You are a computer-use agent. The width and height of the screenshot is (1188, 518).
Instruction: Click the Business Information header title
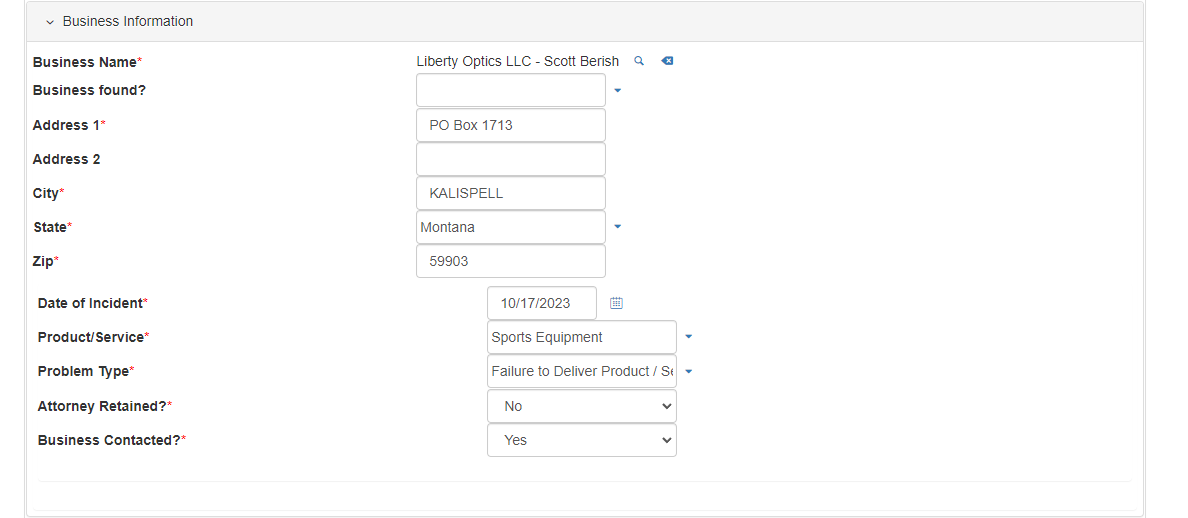click(x=128, y=21)
